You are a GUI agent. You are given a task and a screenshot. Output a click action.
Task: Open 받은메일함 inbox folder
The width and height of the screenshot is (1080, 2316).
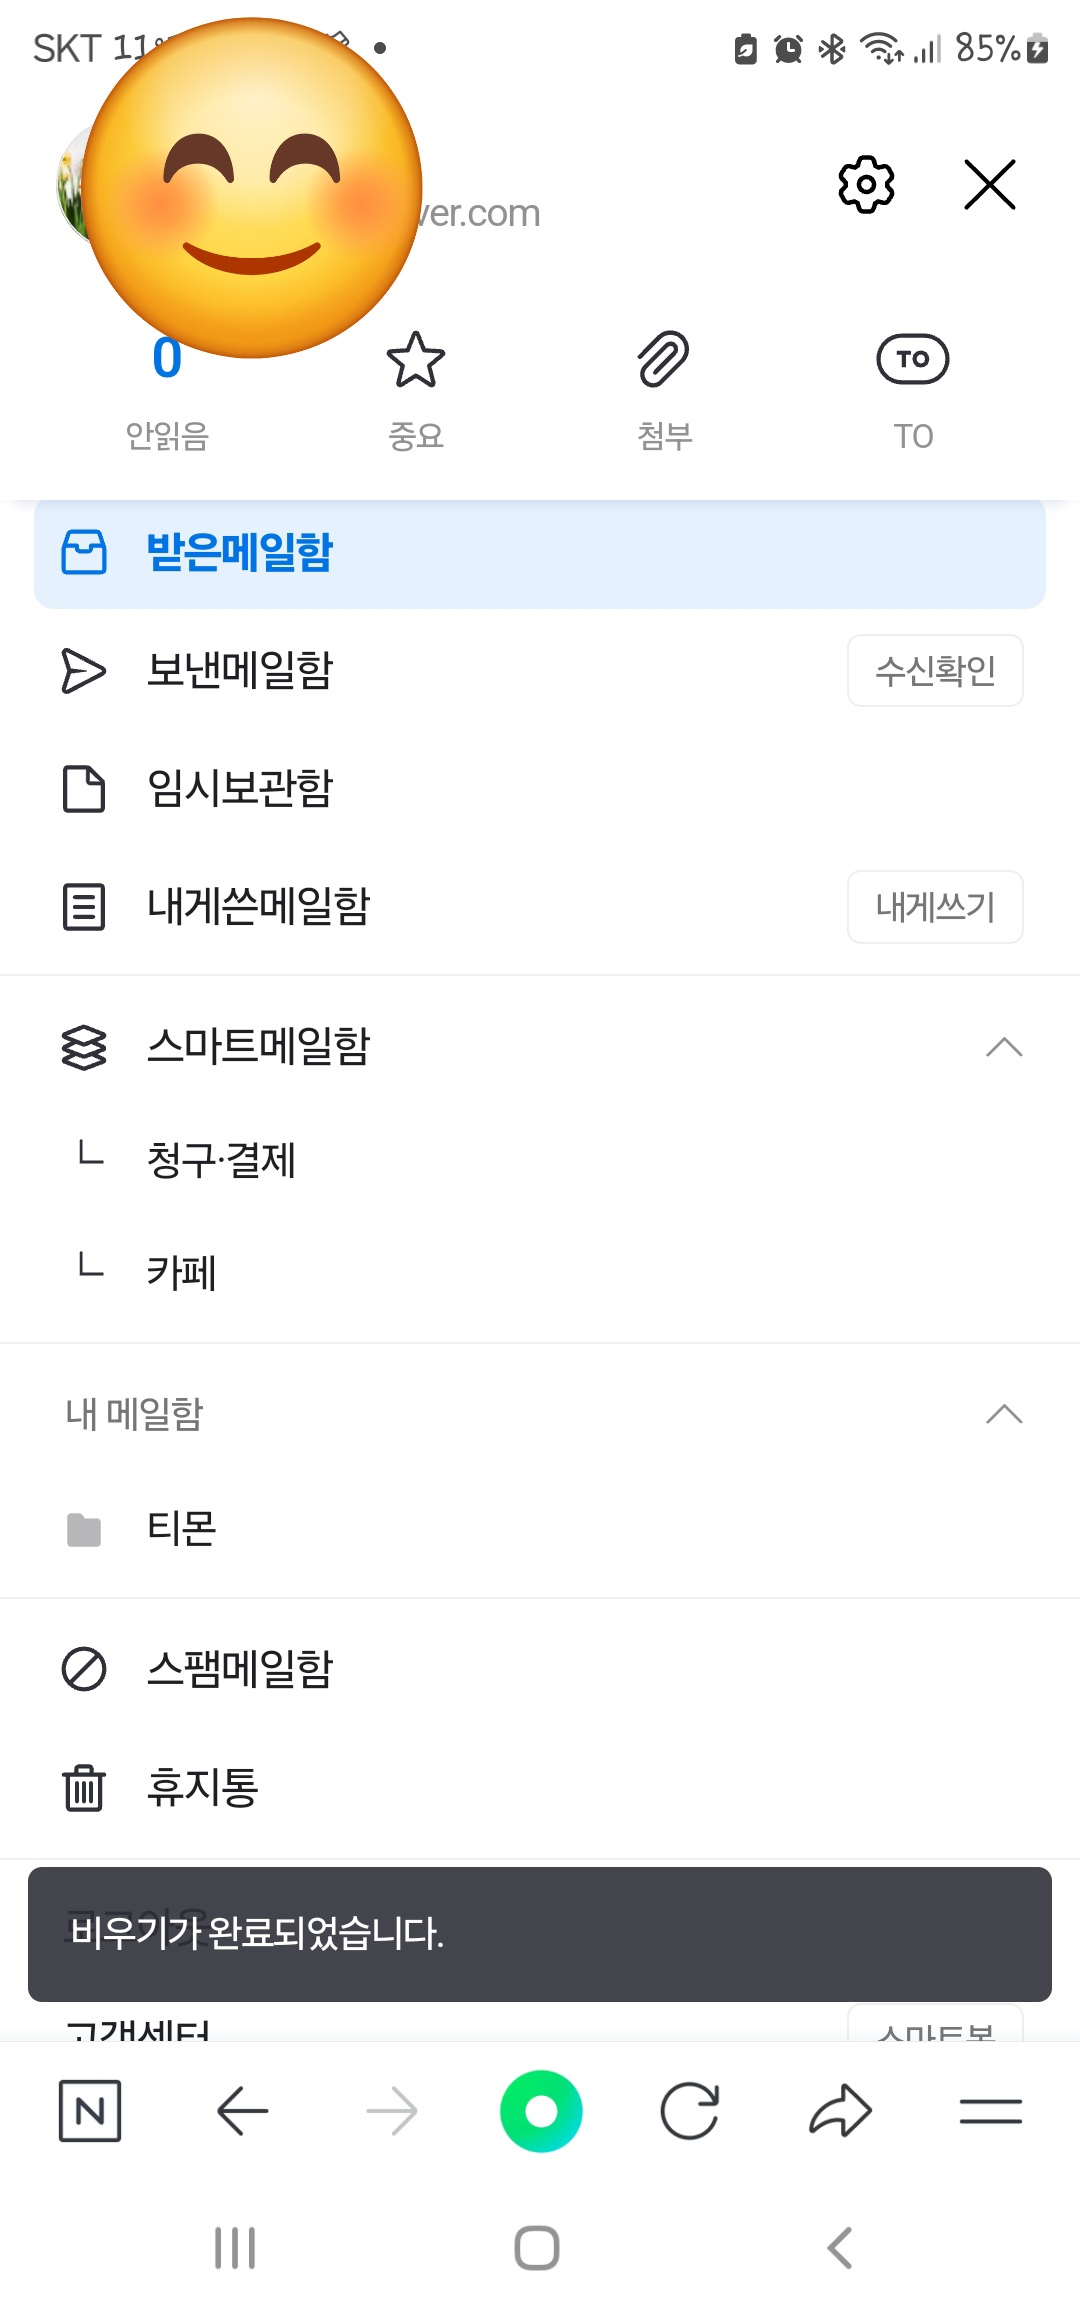pos(240,552)
